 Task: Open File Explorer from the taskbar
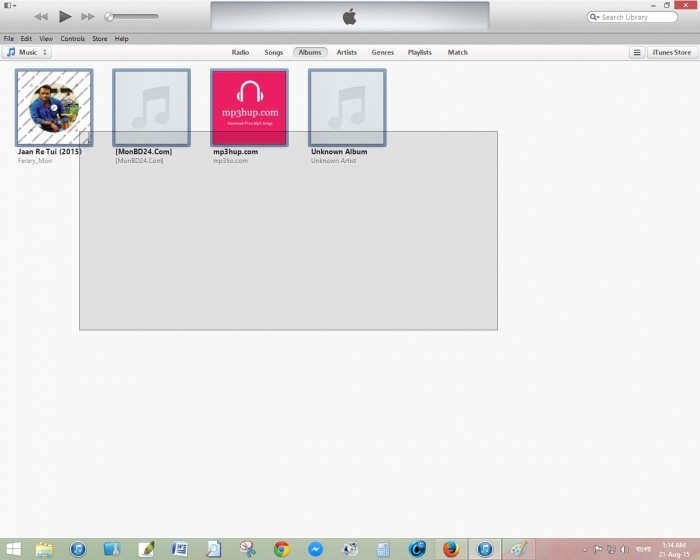[44, 549]
